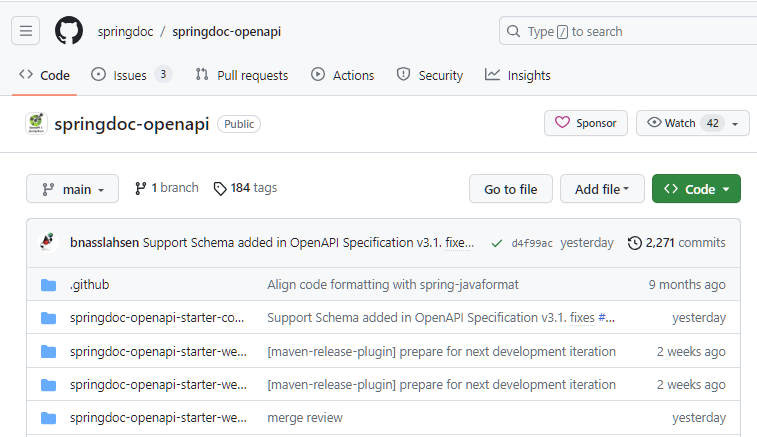Click the Watch eye icon
757x437 pixels.
click(654, 123)
